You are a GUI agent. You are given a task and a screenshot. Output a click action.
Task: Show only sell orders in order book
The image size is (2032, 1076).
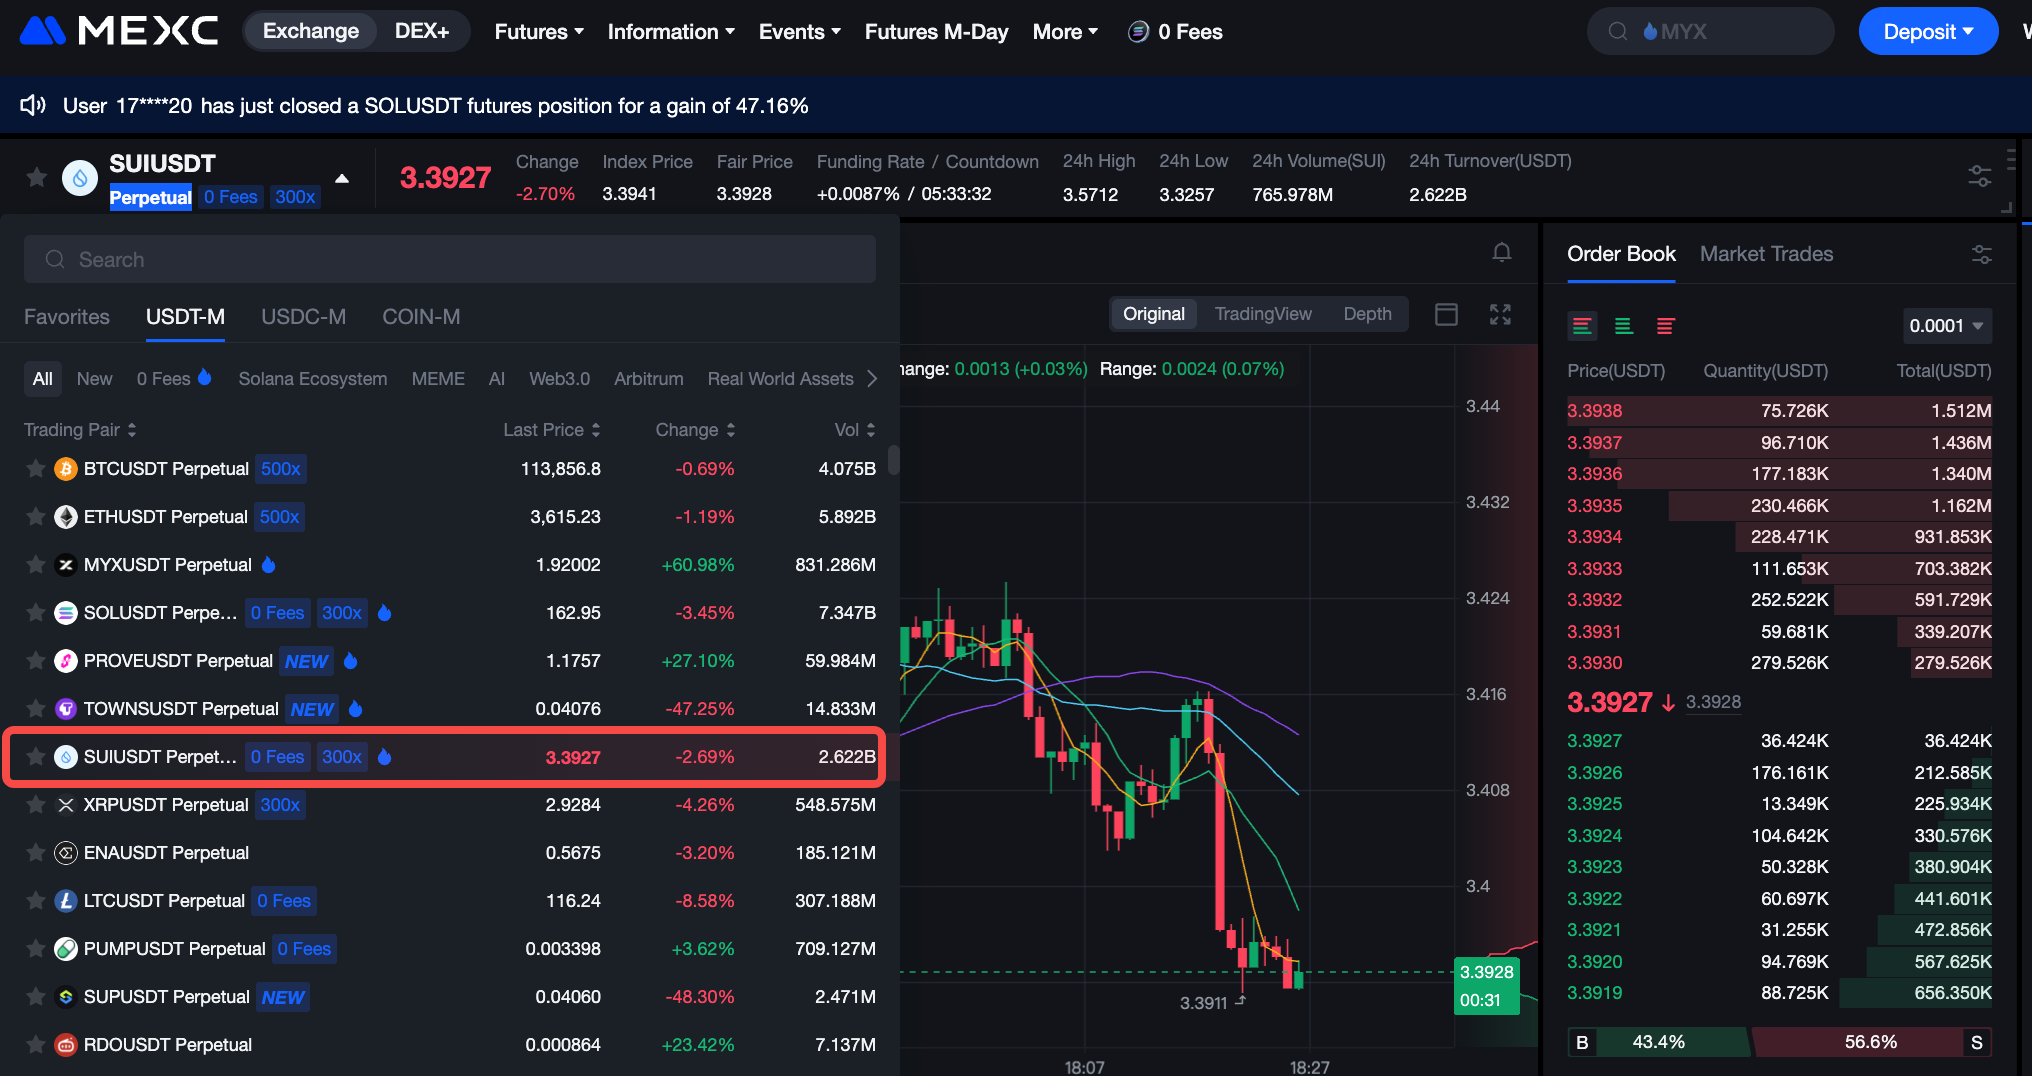pyautogui.click(x=1665, y=326)
